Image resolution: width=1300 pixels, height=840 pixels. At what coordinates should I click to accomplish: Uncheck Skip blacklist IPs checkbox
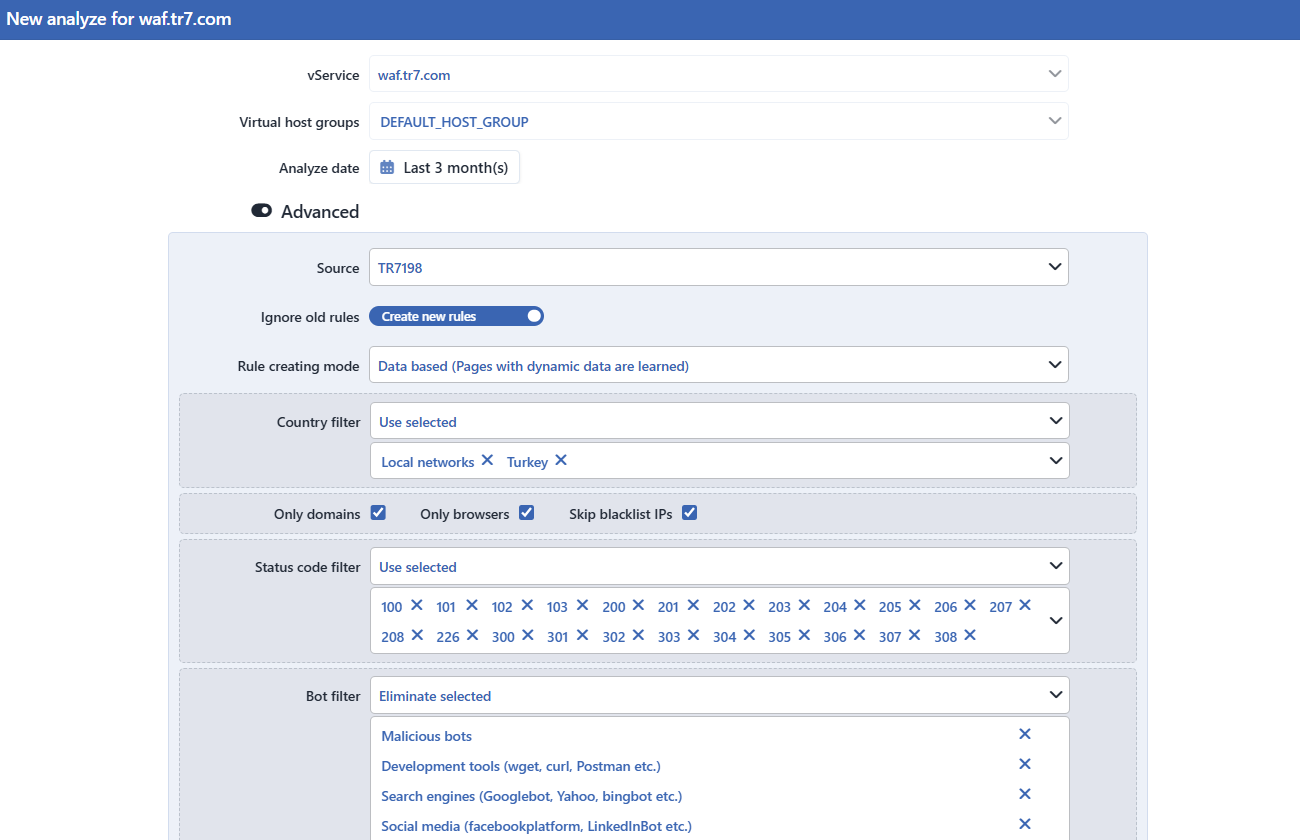[689, 513]
